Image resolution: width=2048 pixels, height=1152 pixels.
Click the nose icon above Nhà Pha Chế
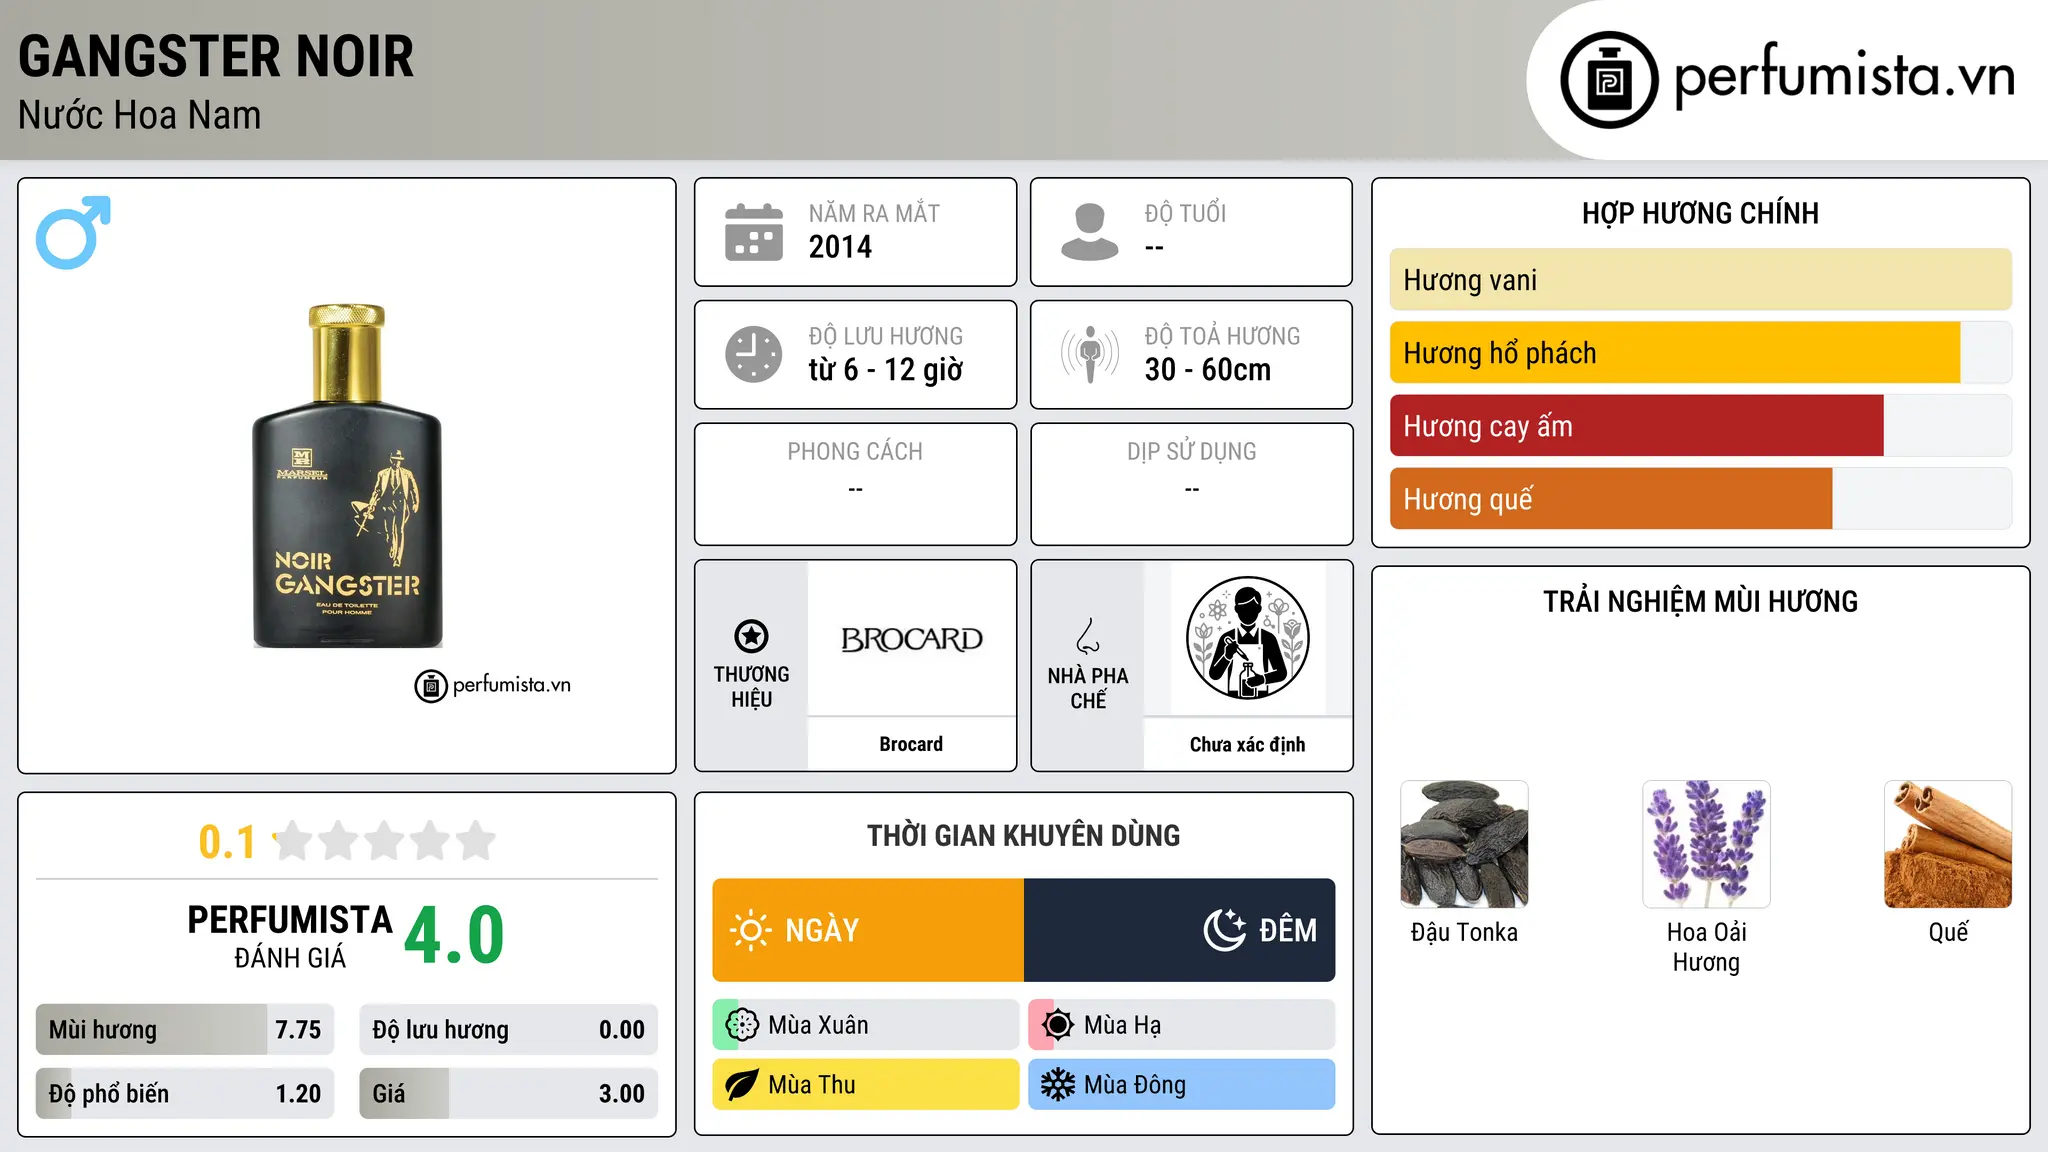1088,636
